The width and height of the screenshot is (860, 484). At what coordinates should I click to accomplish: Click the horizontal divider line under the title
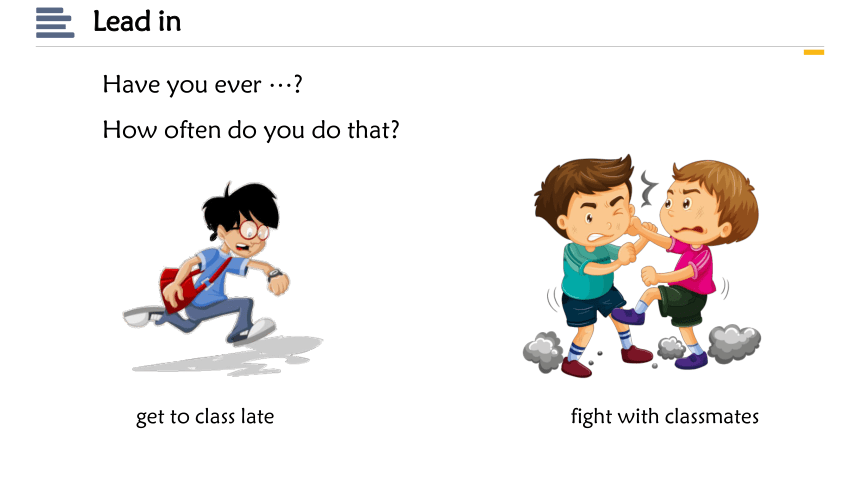430,47
